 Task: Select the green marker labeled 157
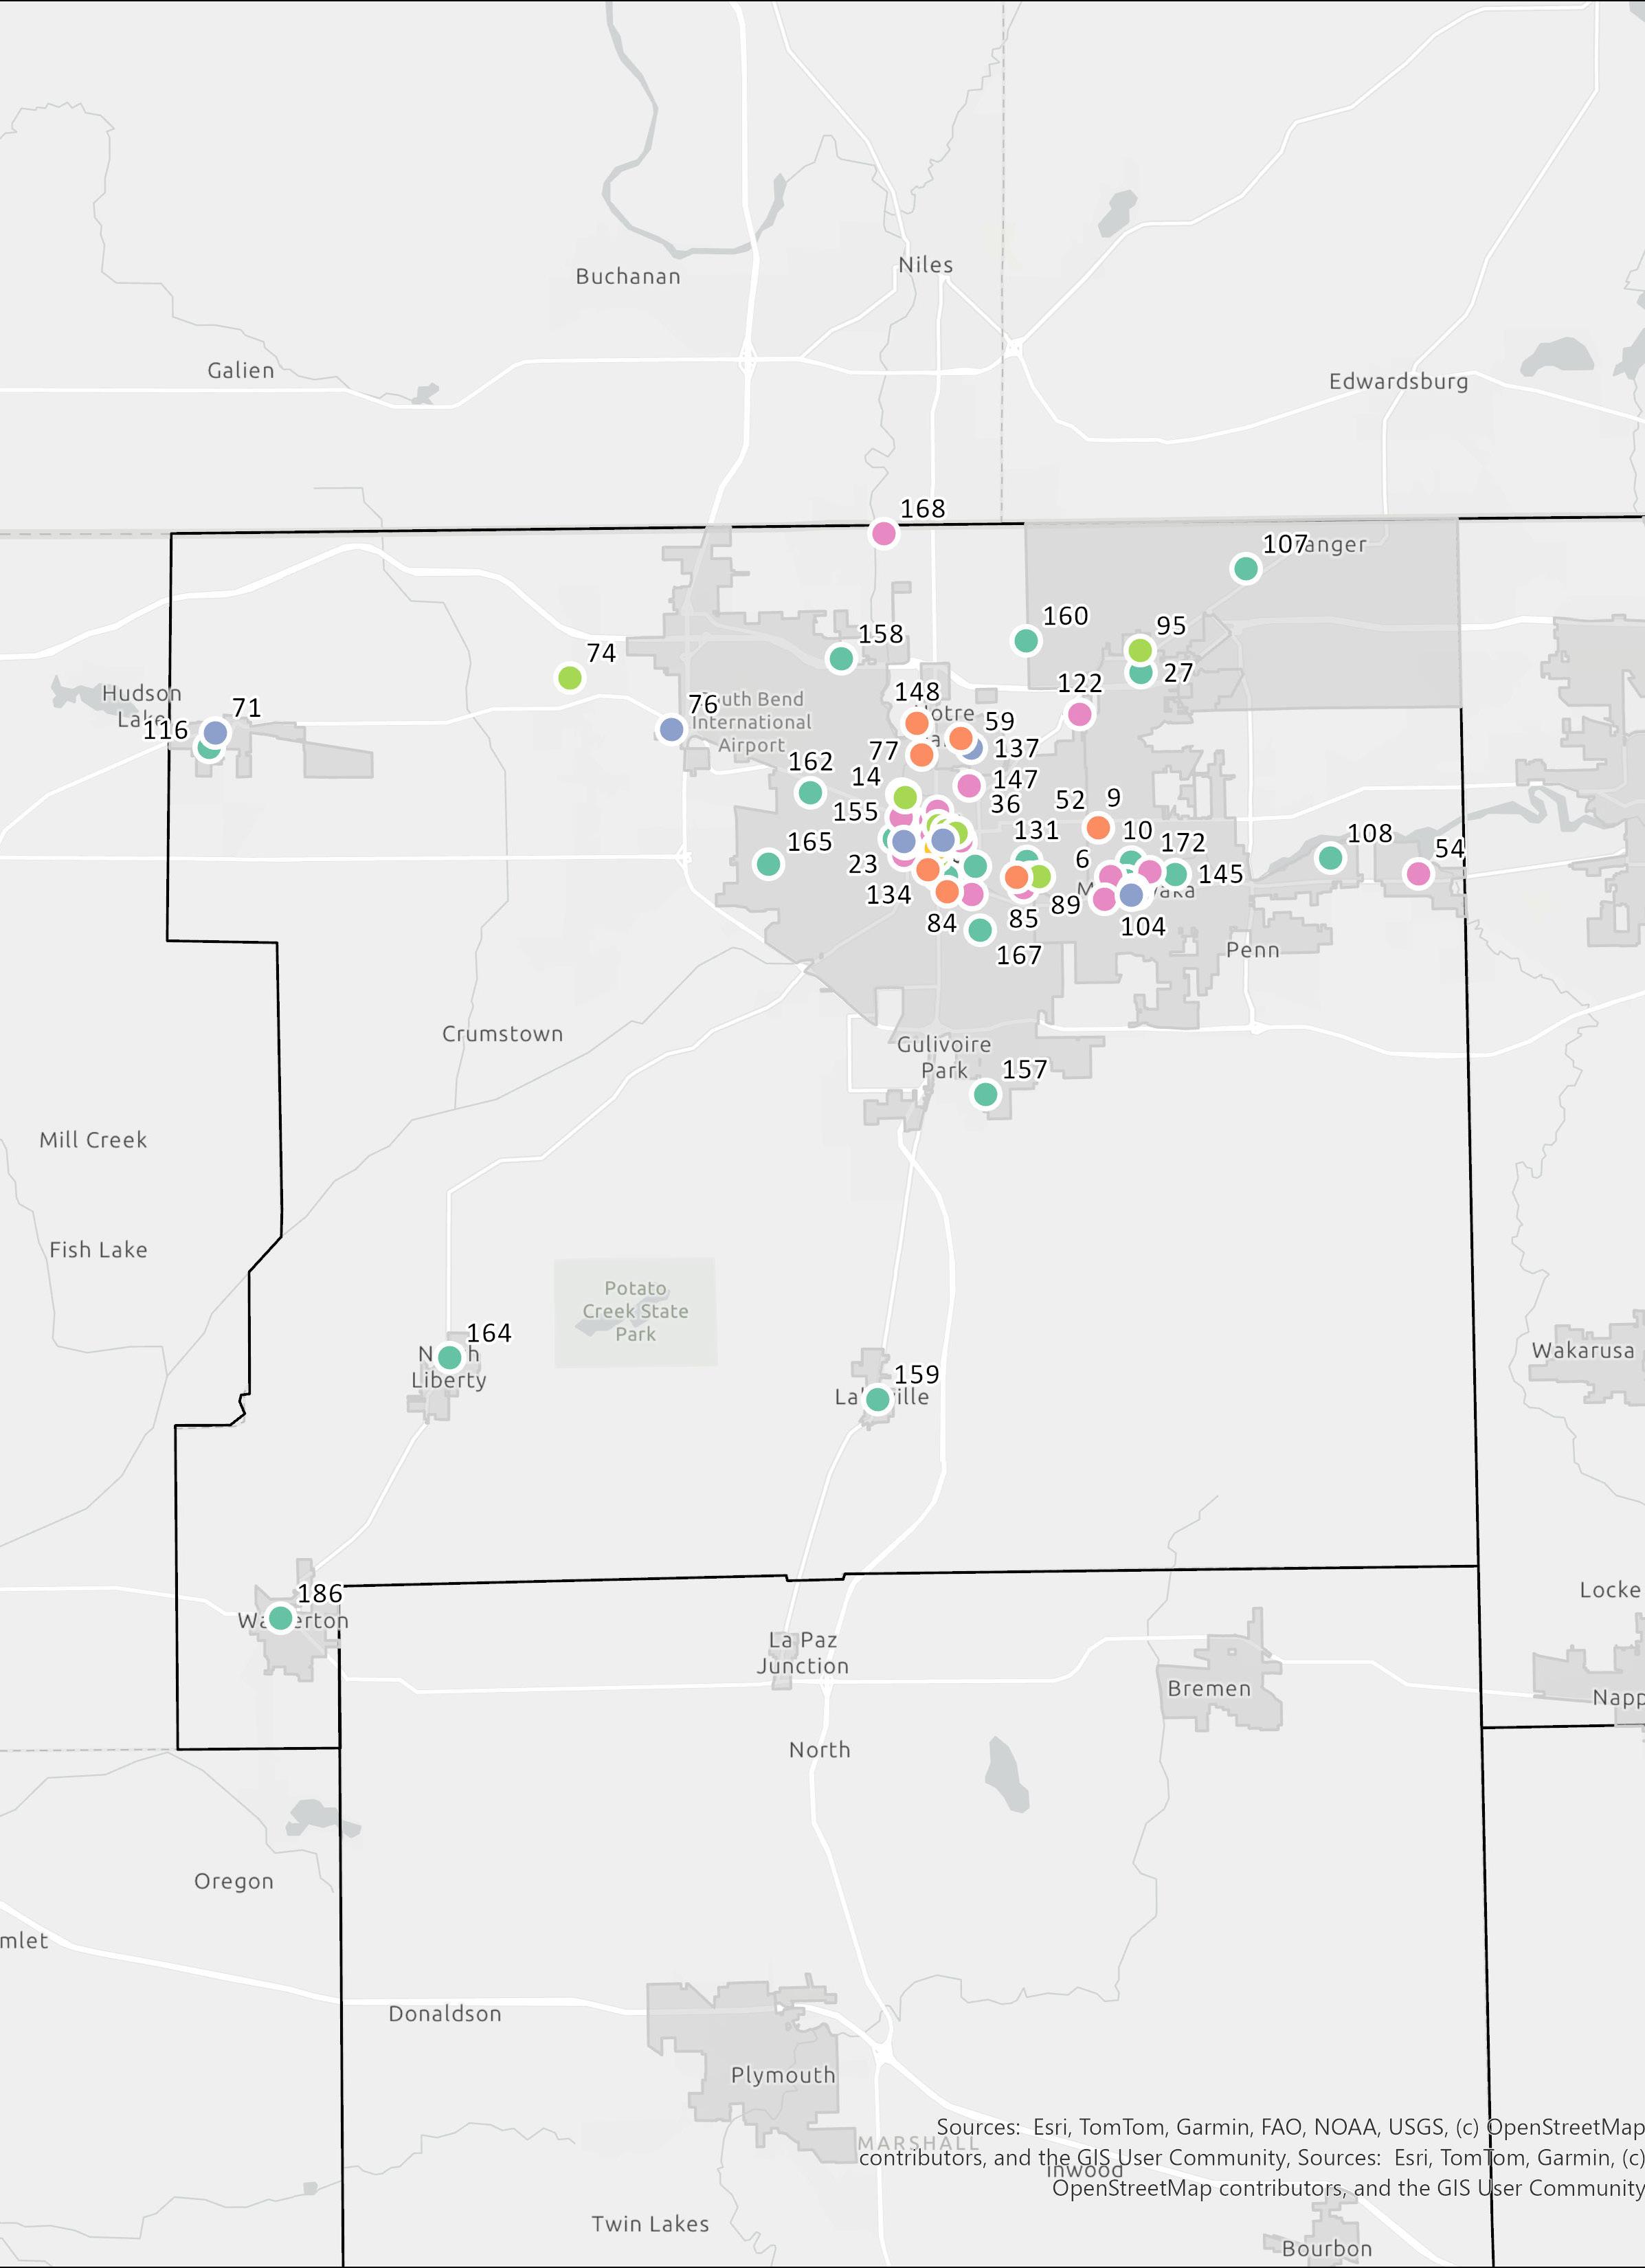pyautogui.click(x=985, y=1094)
